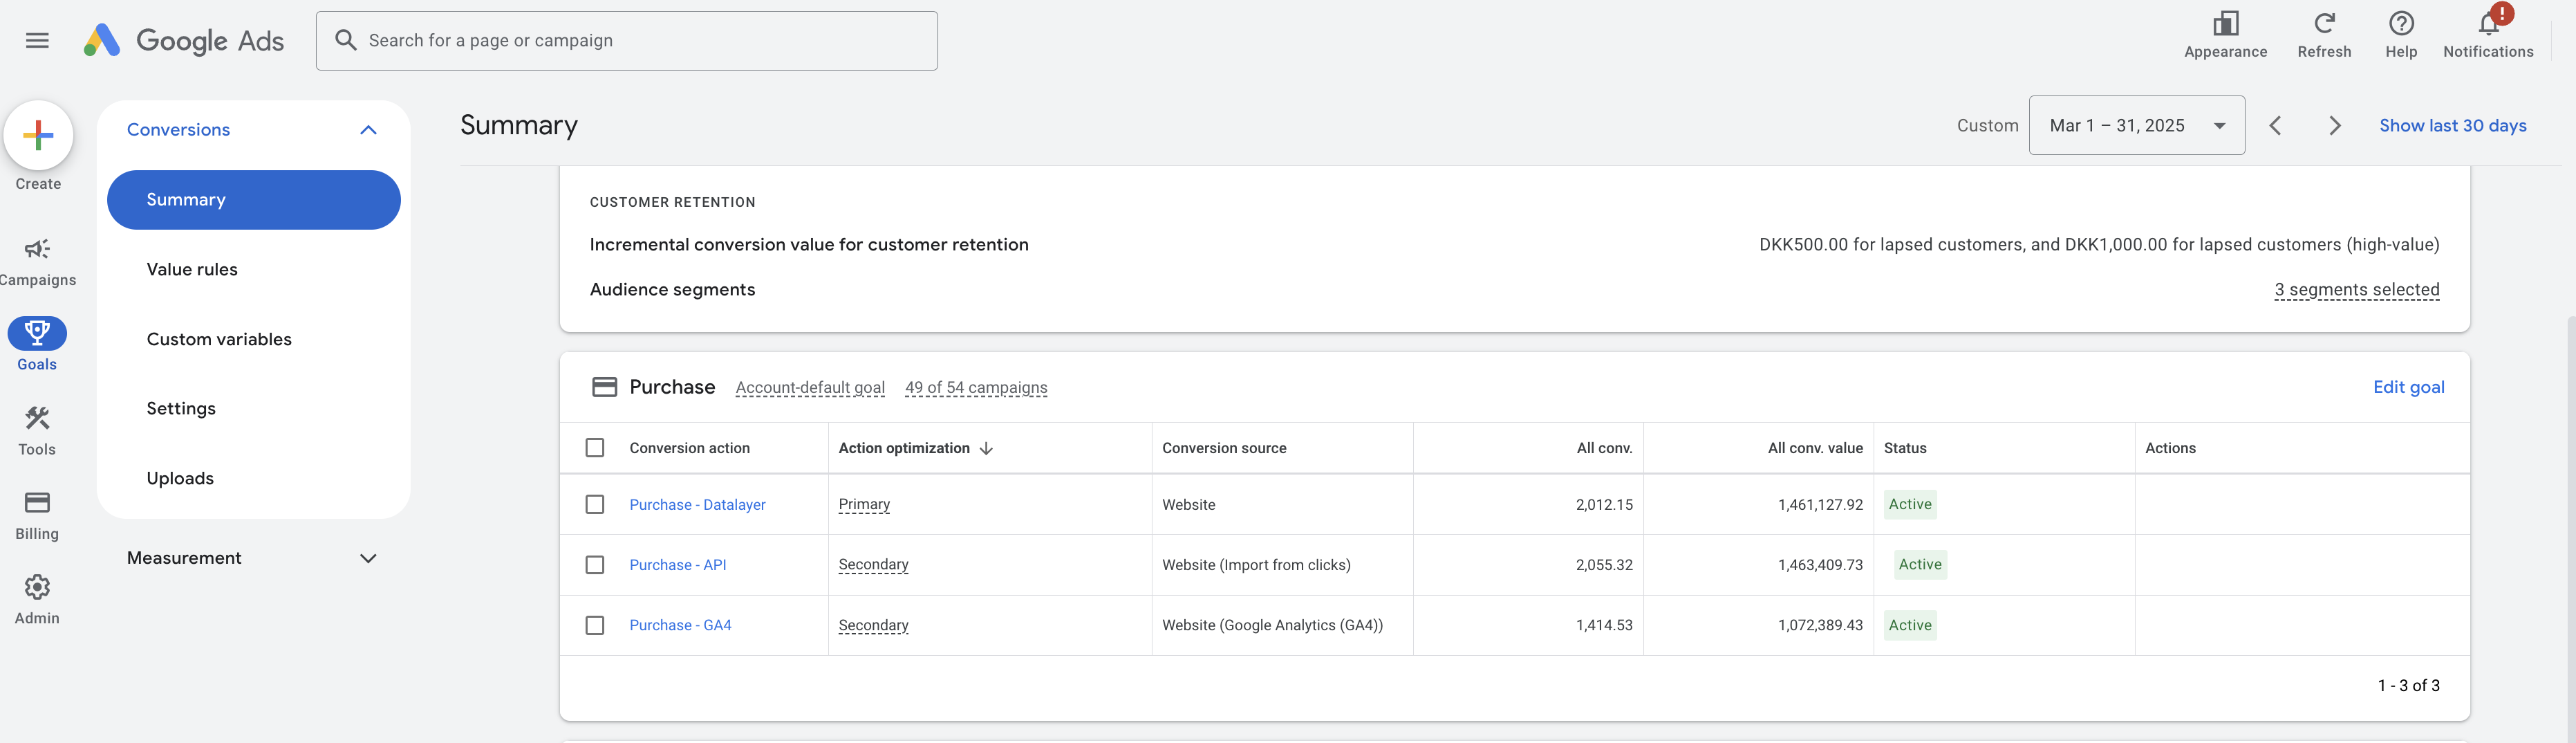The image size is (2576, 743).
Task: Go to Custom variables menu item
Action: click(x=219, y=340)
